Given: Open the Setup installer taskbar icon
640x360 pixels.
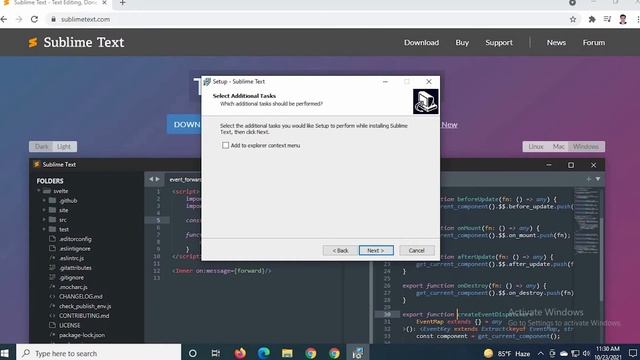Looking at the screenshot, I should pyautogui.click(x=358, y=353).
